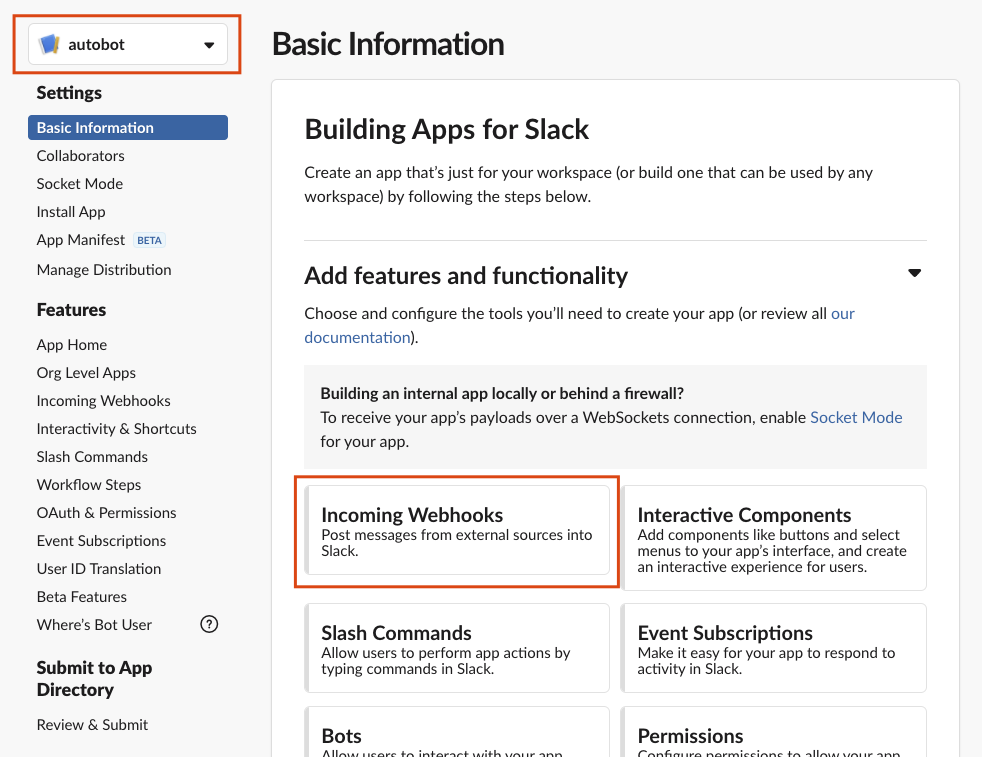The width and height of the screenshot is (982, 757).
Task: Open Org Level Apps feature
Action: (86, 373)
